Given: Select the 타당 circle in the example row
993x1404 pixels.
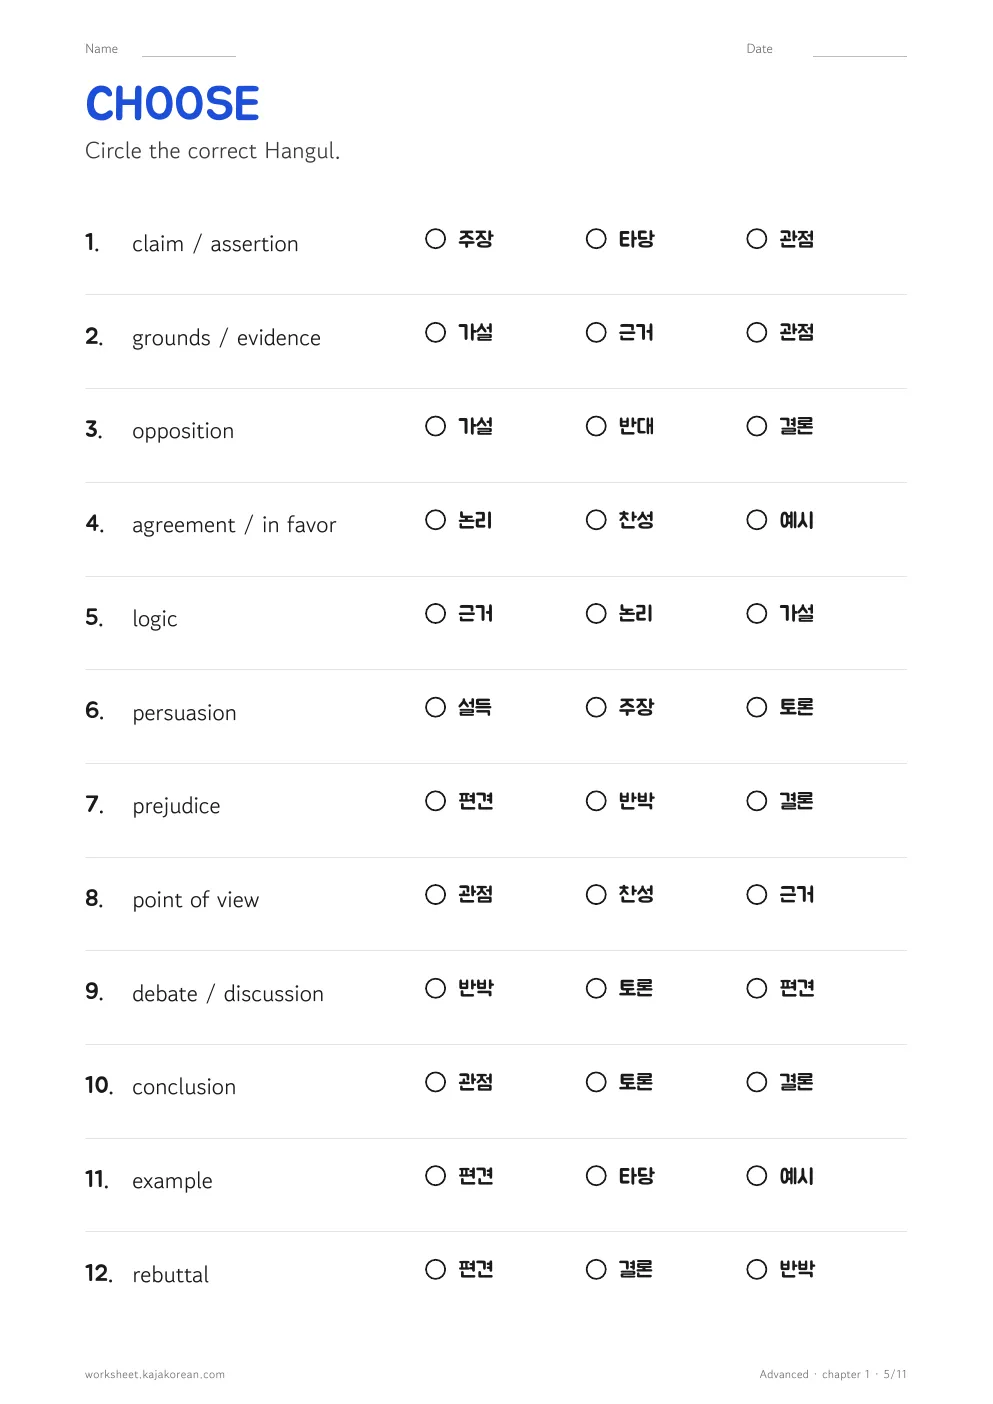Looking at the screenshot, I should (596, 1176).
